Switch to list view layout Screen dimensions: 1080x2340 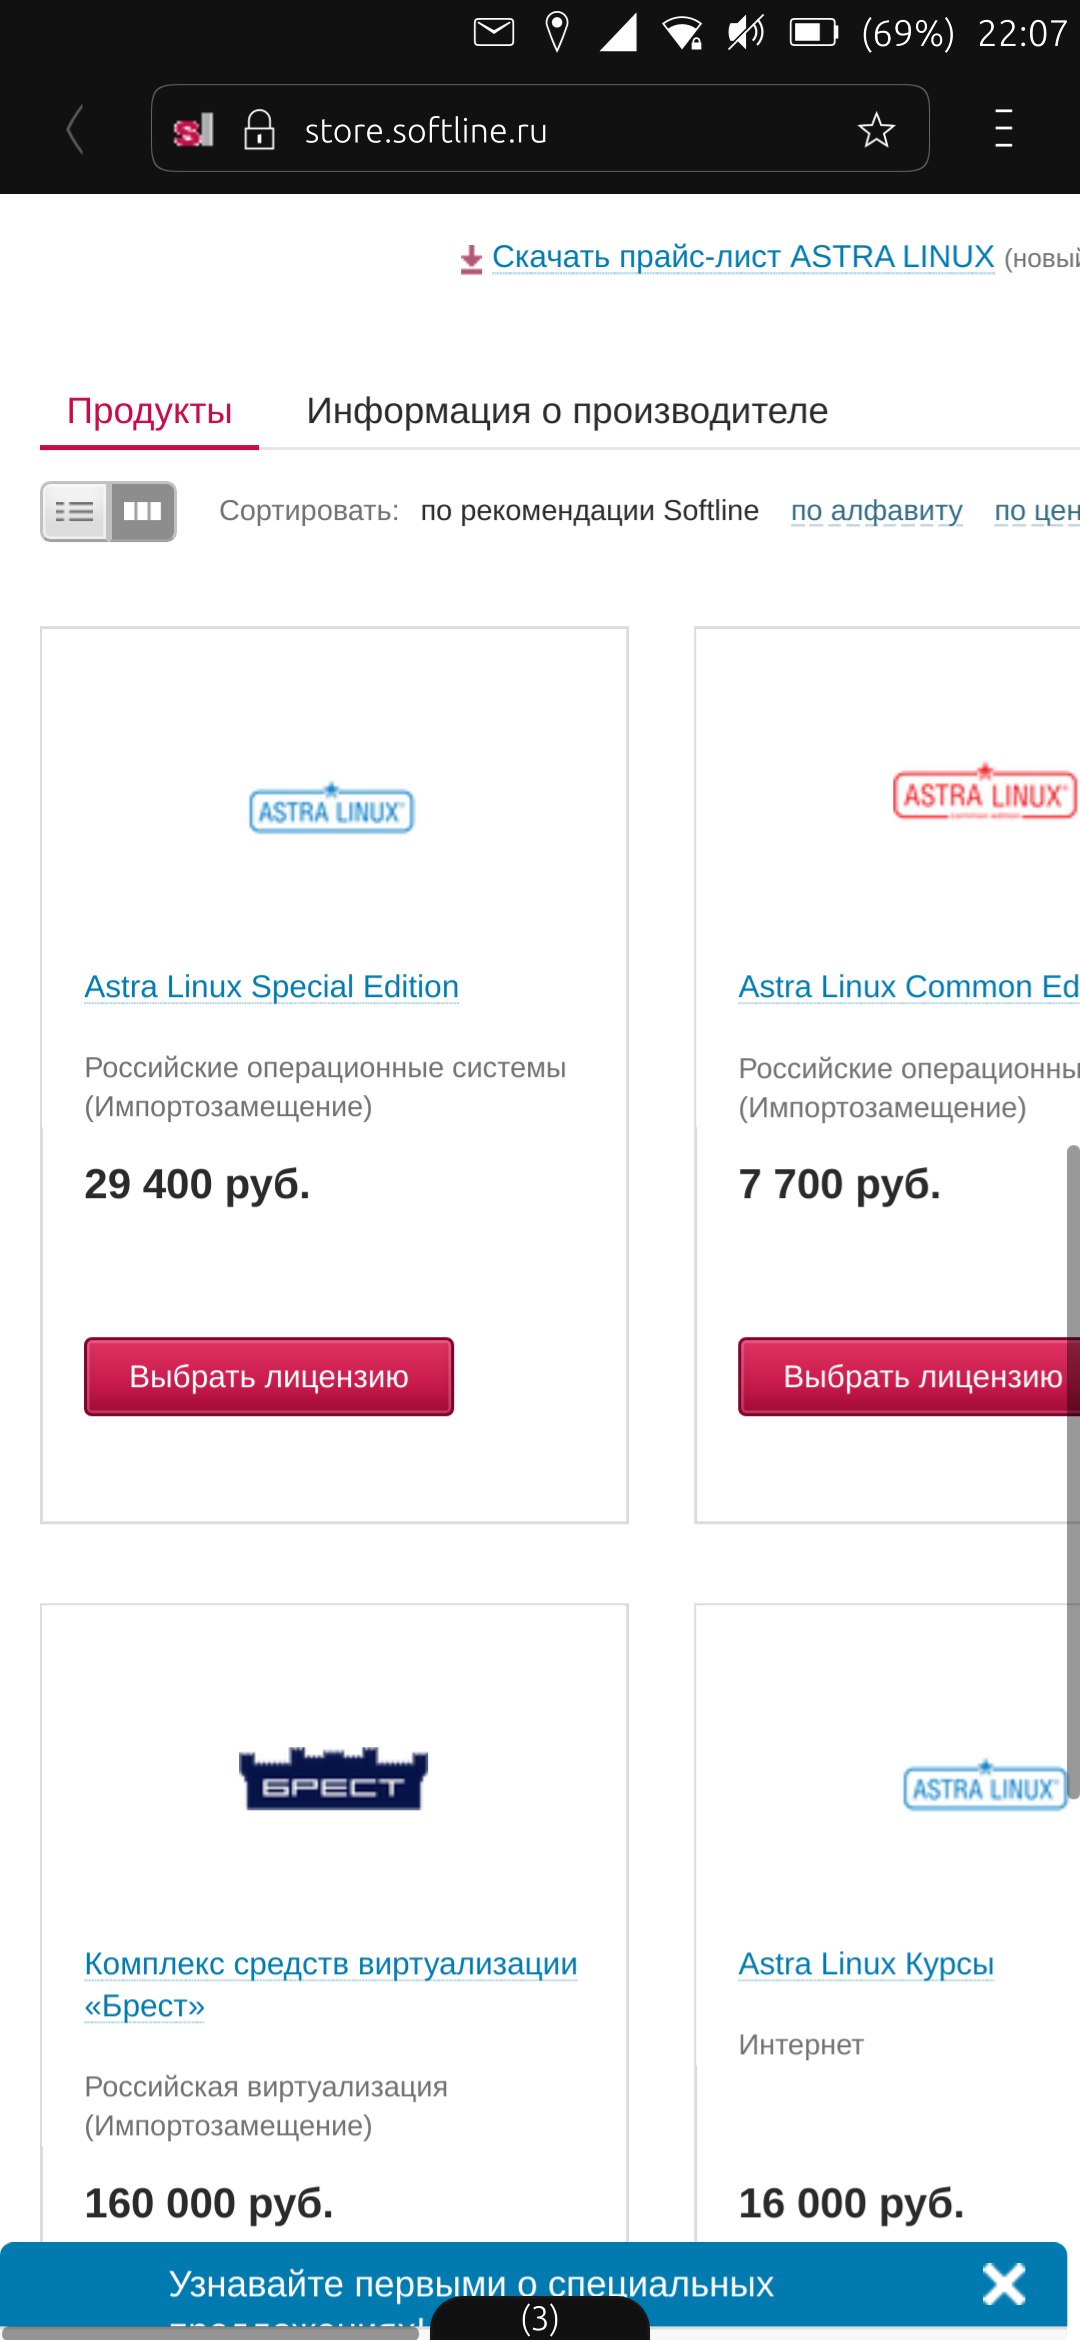[x=75, y=512]
